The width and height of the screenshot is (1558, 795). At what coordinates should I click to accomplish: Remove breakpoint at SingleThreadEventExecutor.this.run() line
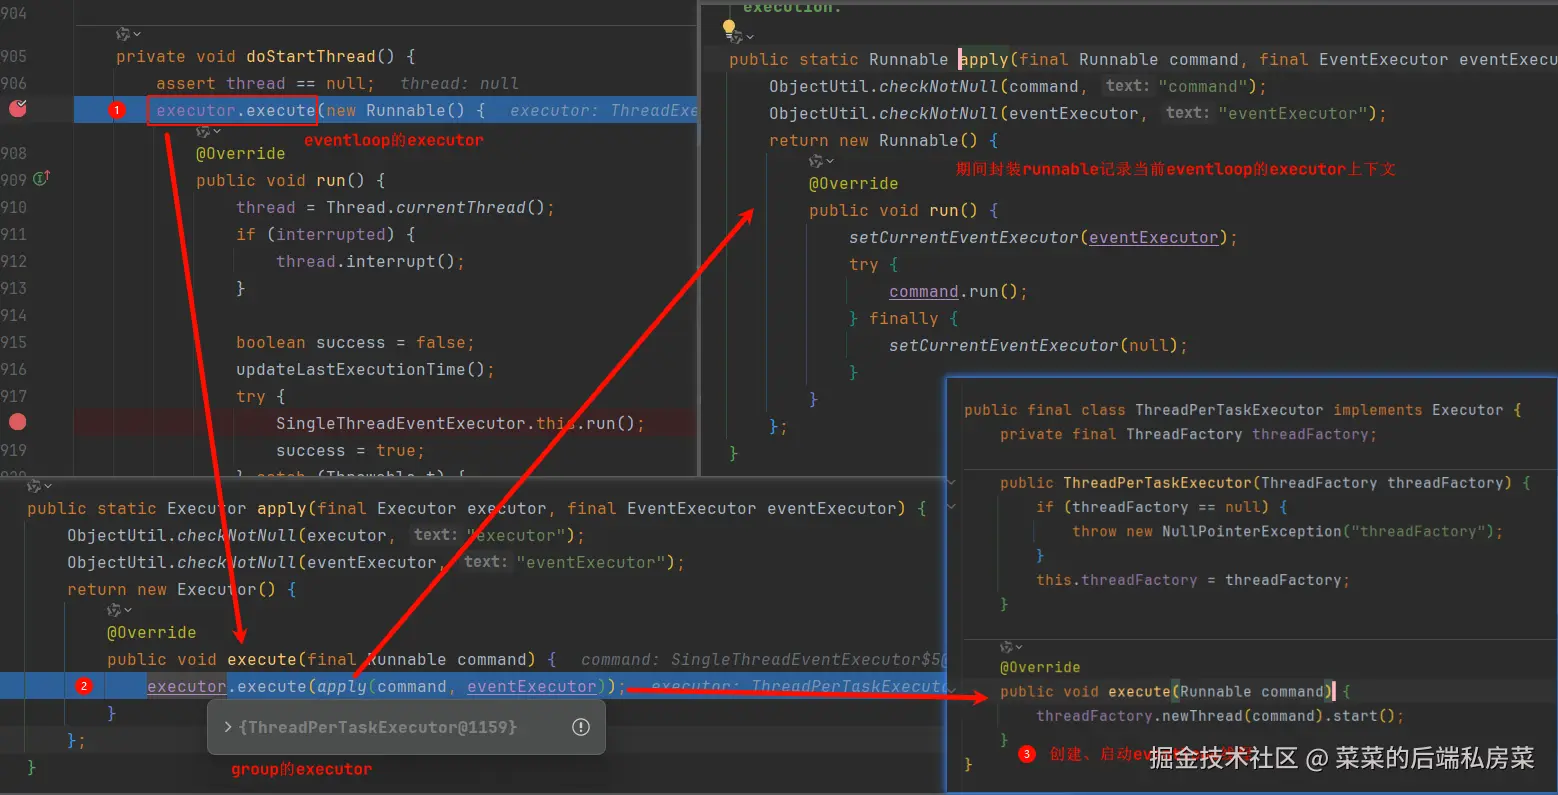click(x=18, y=422)
